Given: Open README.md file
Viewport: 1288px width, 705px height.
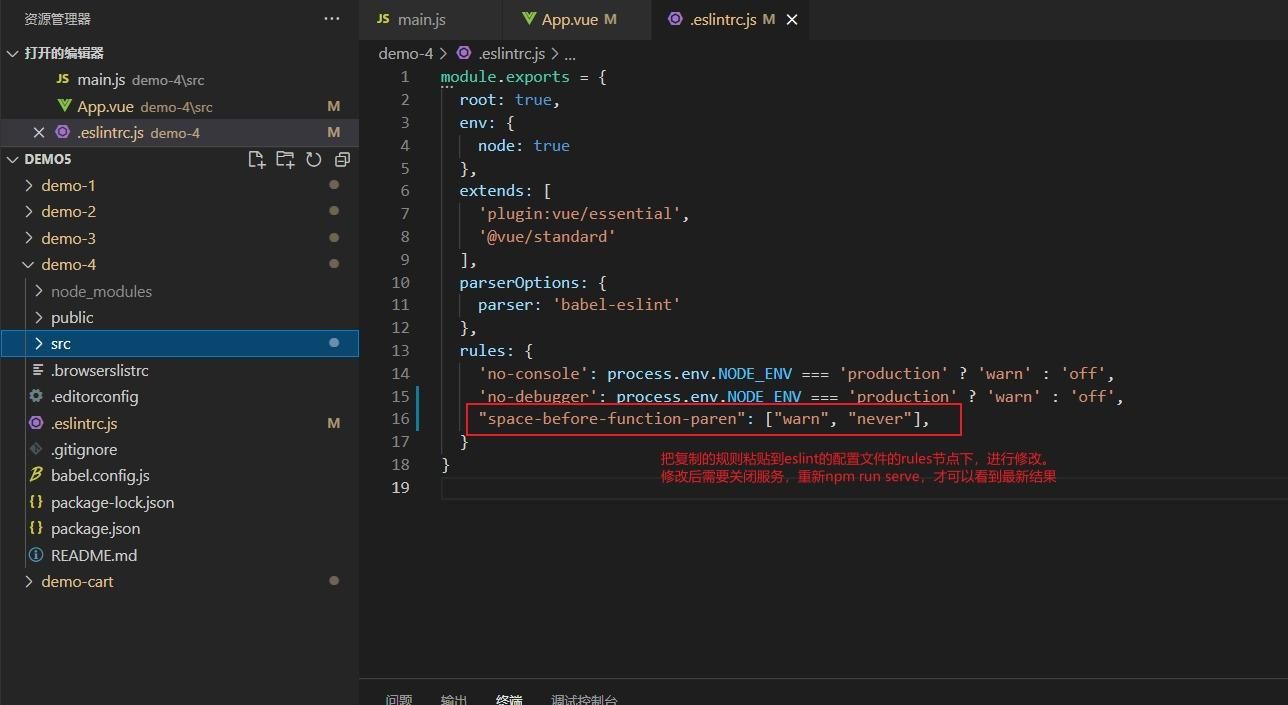Looking at the screenshot, I should pyautogui.click(x=94, y=555).
